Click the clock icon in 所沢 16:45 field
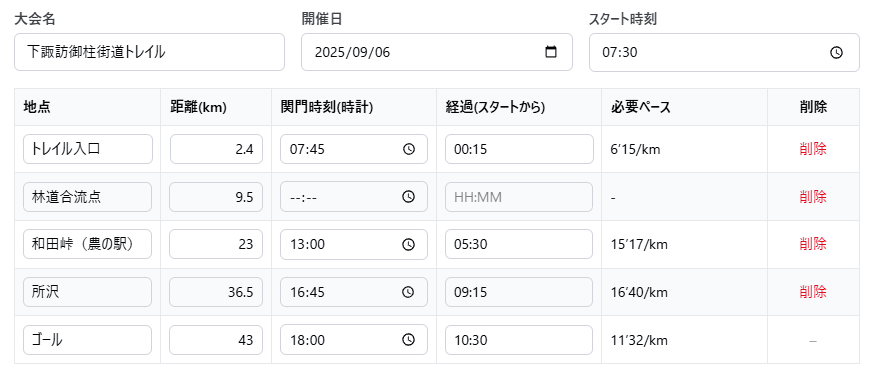The height and width of the screenshot is (372, 876). pyautogui.click(x=409, y=292)
